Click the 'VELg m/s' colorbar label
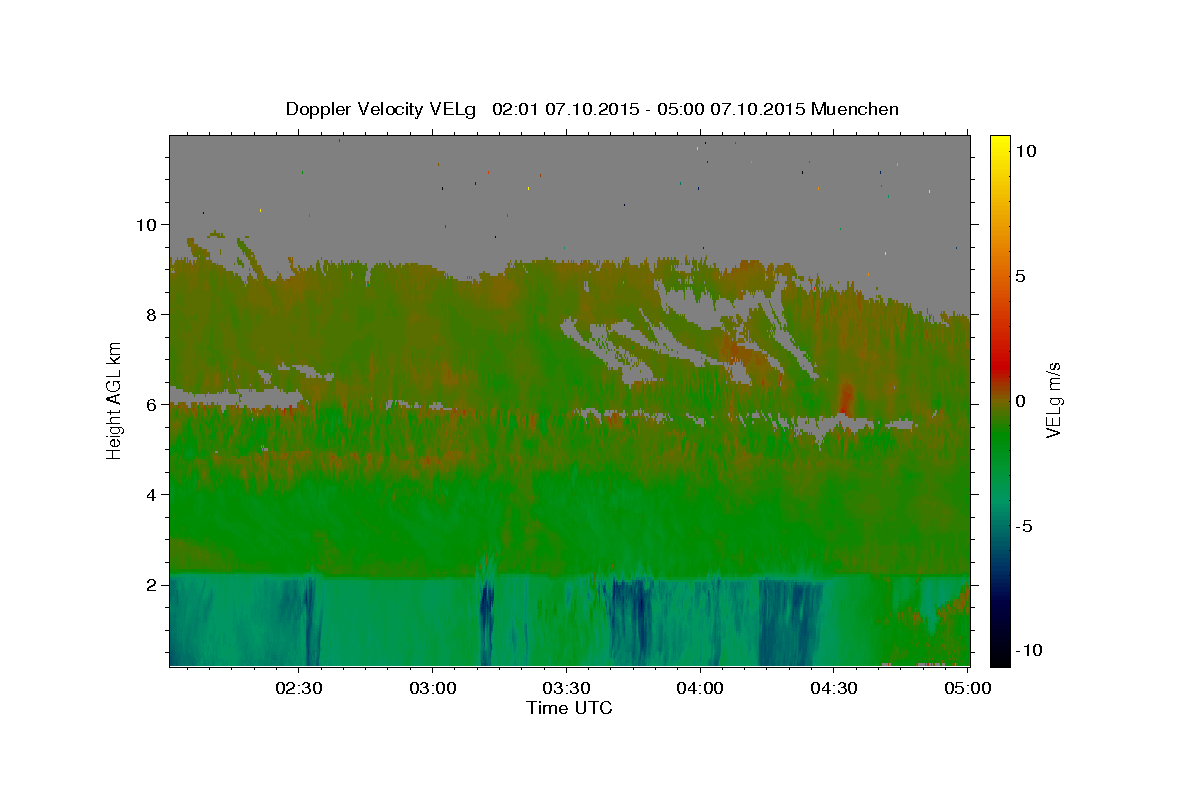Screen dimensions: 1200x800 pyautogui.click(x=1053, y=401)
